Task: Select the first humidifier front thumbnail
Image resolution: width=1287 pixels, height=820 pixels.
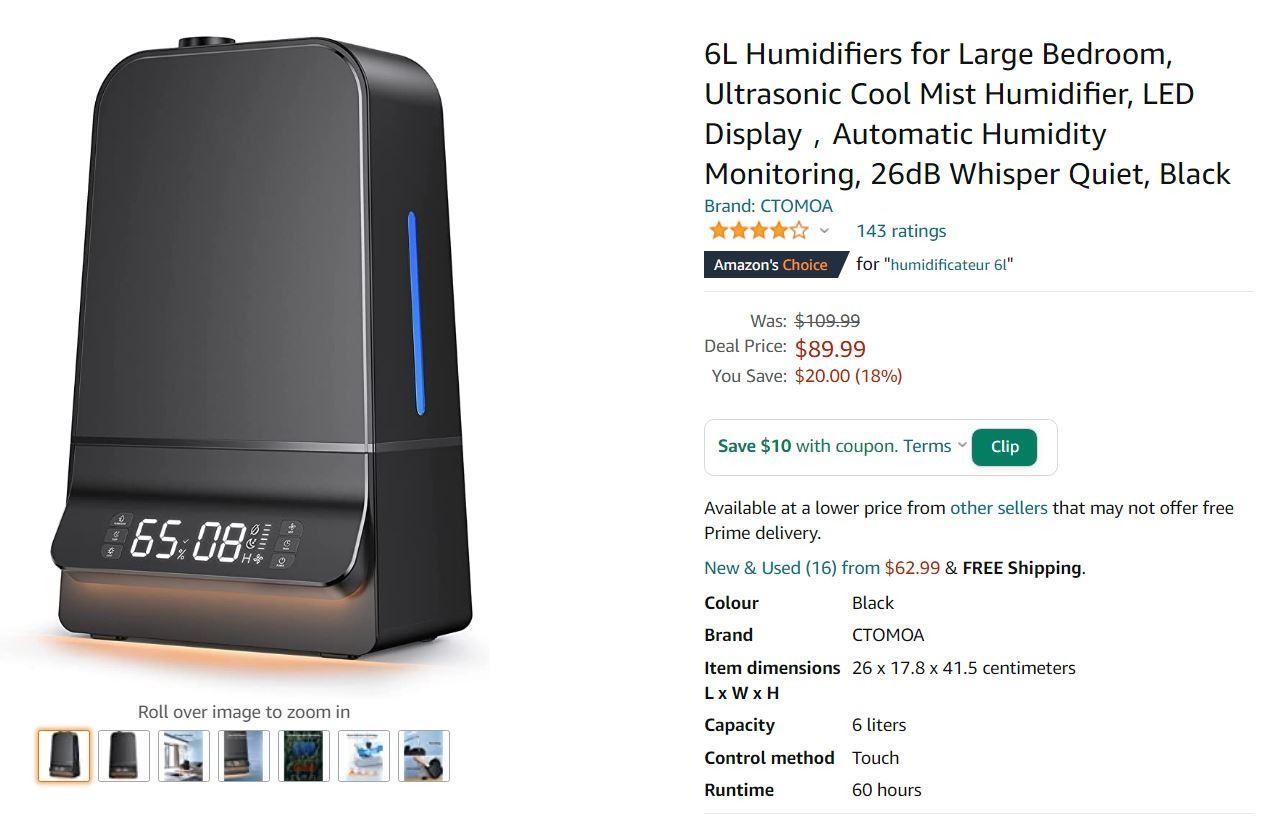Action: tap(64, 755)
